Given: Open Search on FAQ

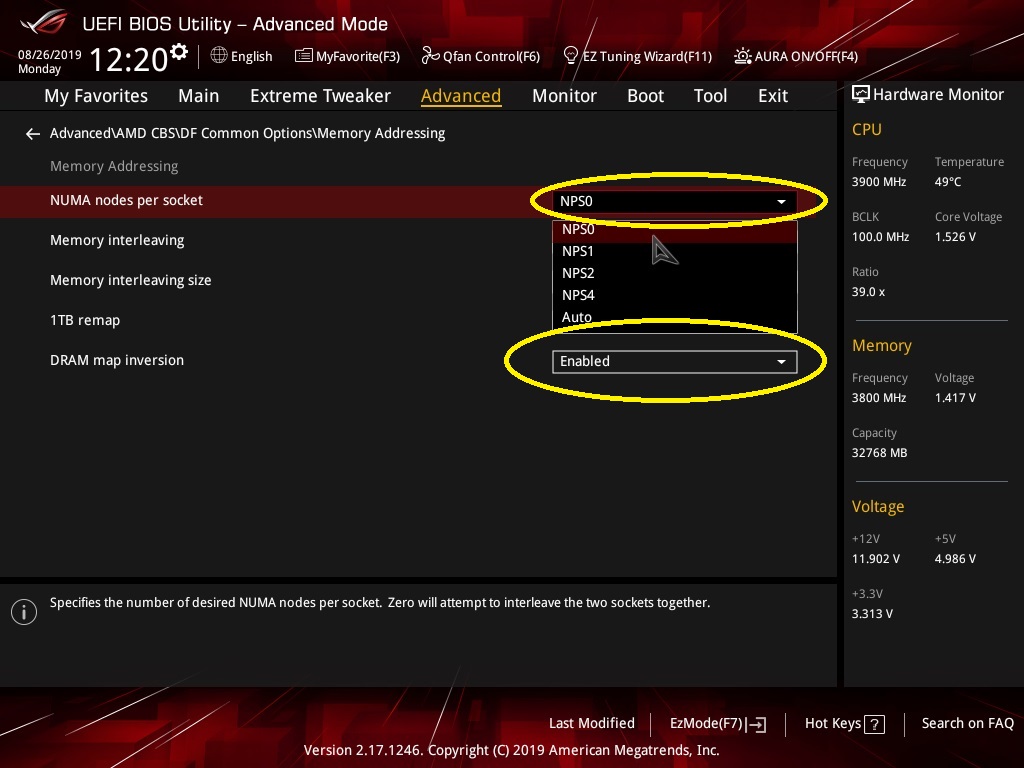Looking at the screenshot, I should [967, 724].
